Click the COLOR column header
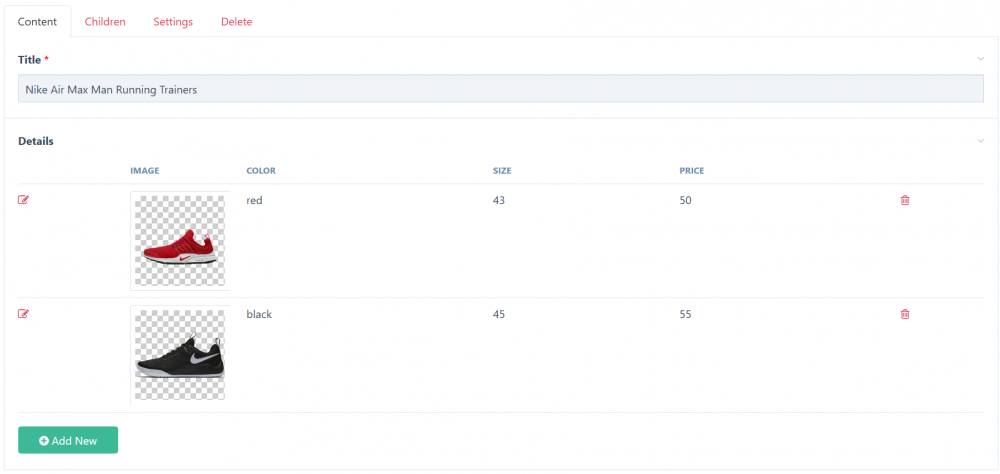 pos(261,171)
